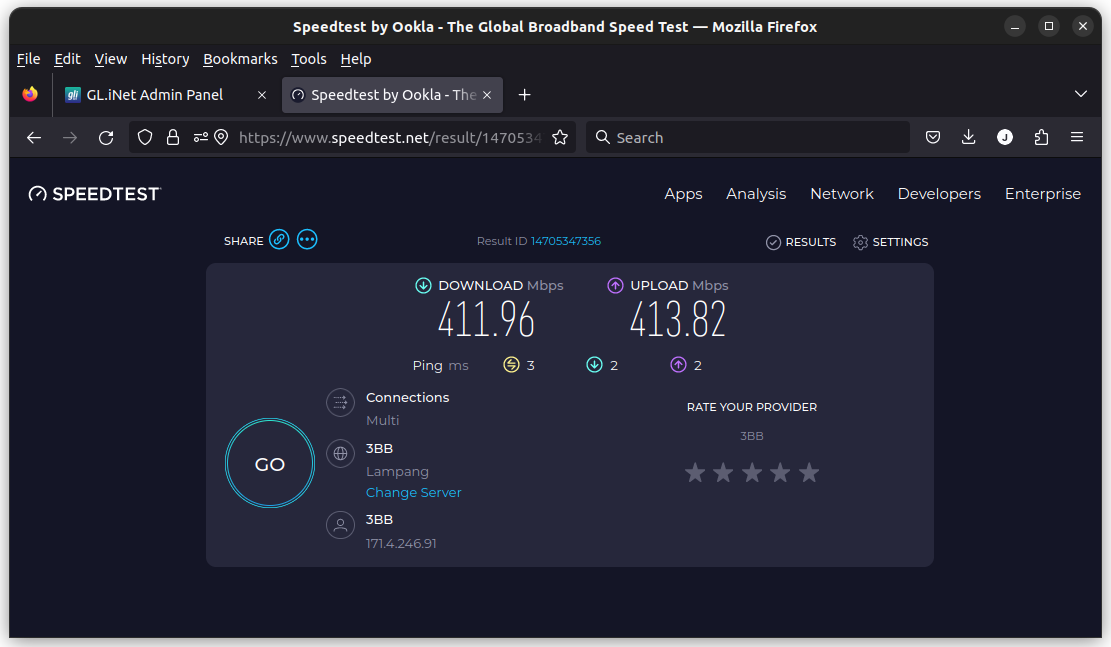Screen dimensions: 1111x647
Task: Select the Speedtest by Ookla tab
Action: [393, 95]
